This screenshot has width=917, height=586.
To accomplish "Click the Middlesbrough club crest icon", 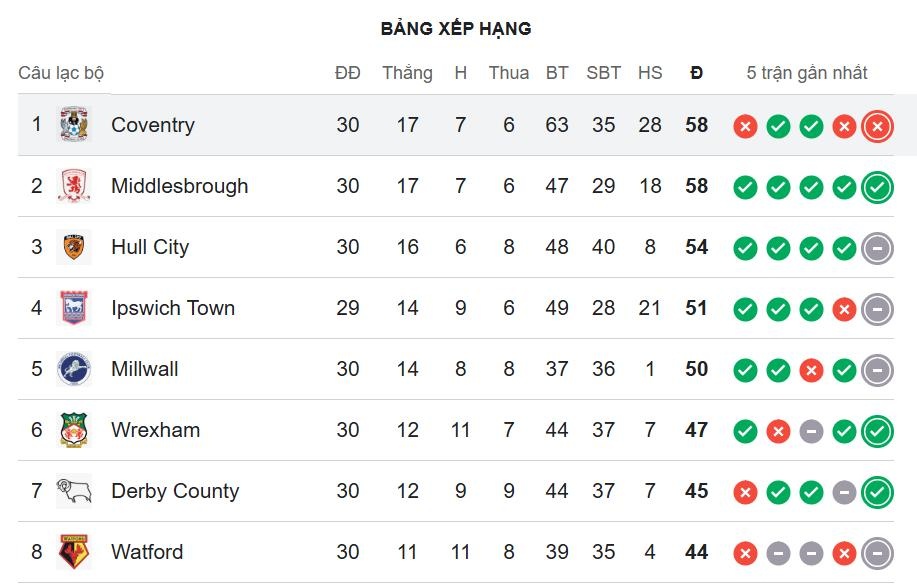I will [x=74, y=186].
